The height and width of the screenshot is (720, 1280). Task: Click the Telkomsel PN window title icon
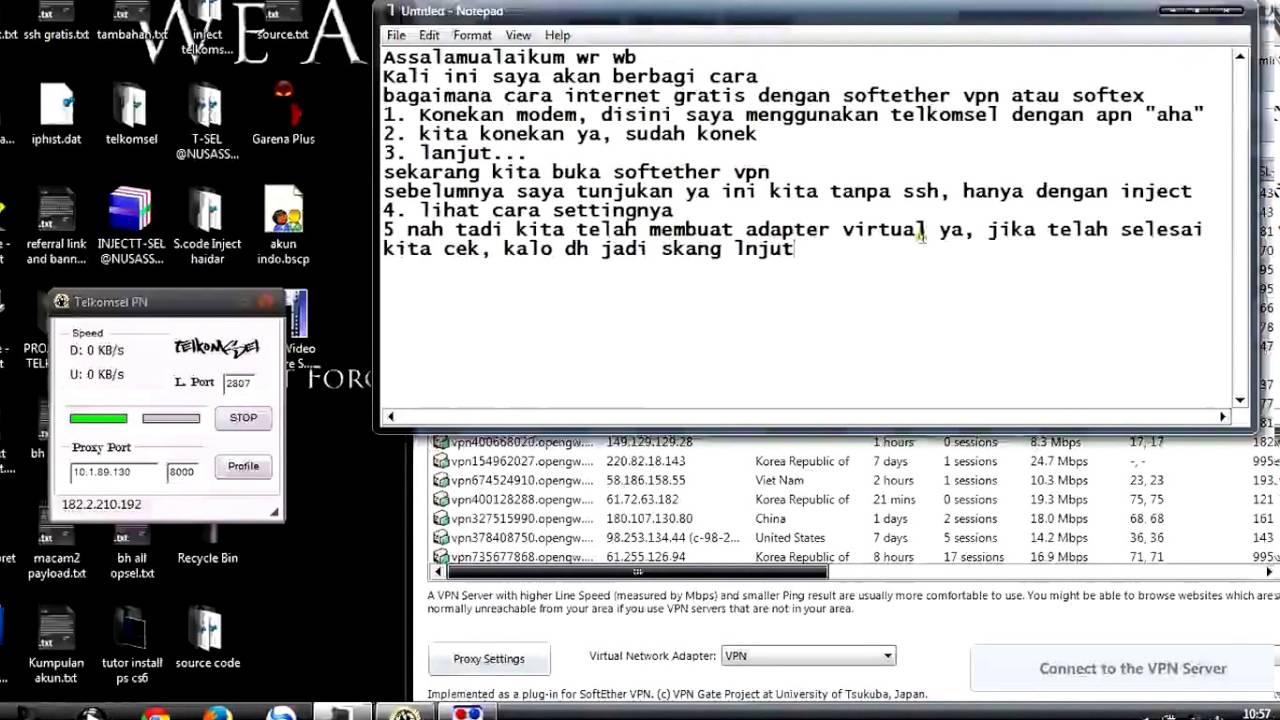(62, 301)
